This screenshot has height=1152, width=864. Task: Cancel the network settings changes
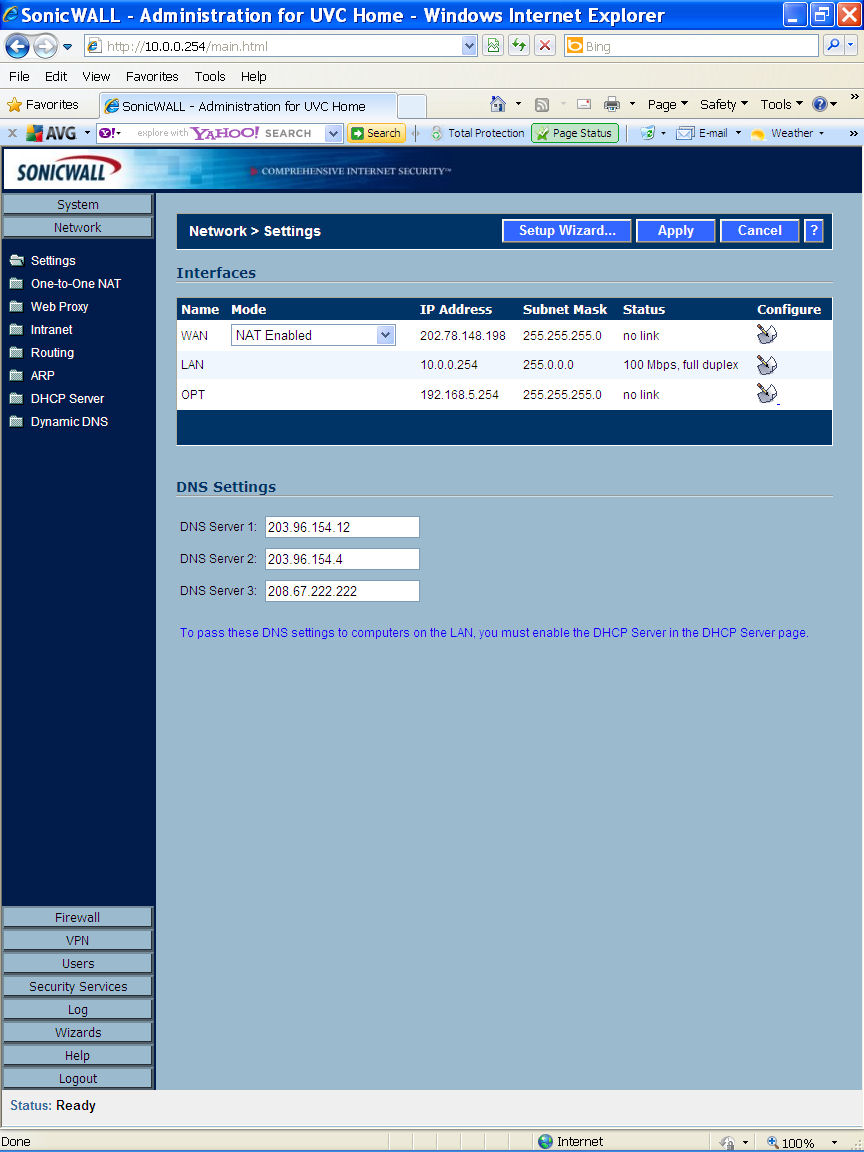(x=760, y=231)
